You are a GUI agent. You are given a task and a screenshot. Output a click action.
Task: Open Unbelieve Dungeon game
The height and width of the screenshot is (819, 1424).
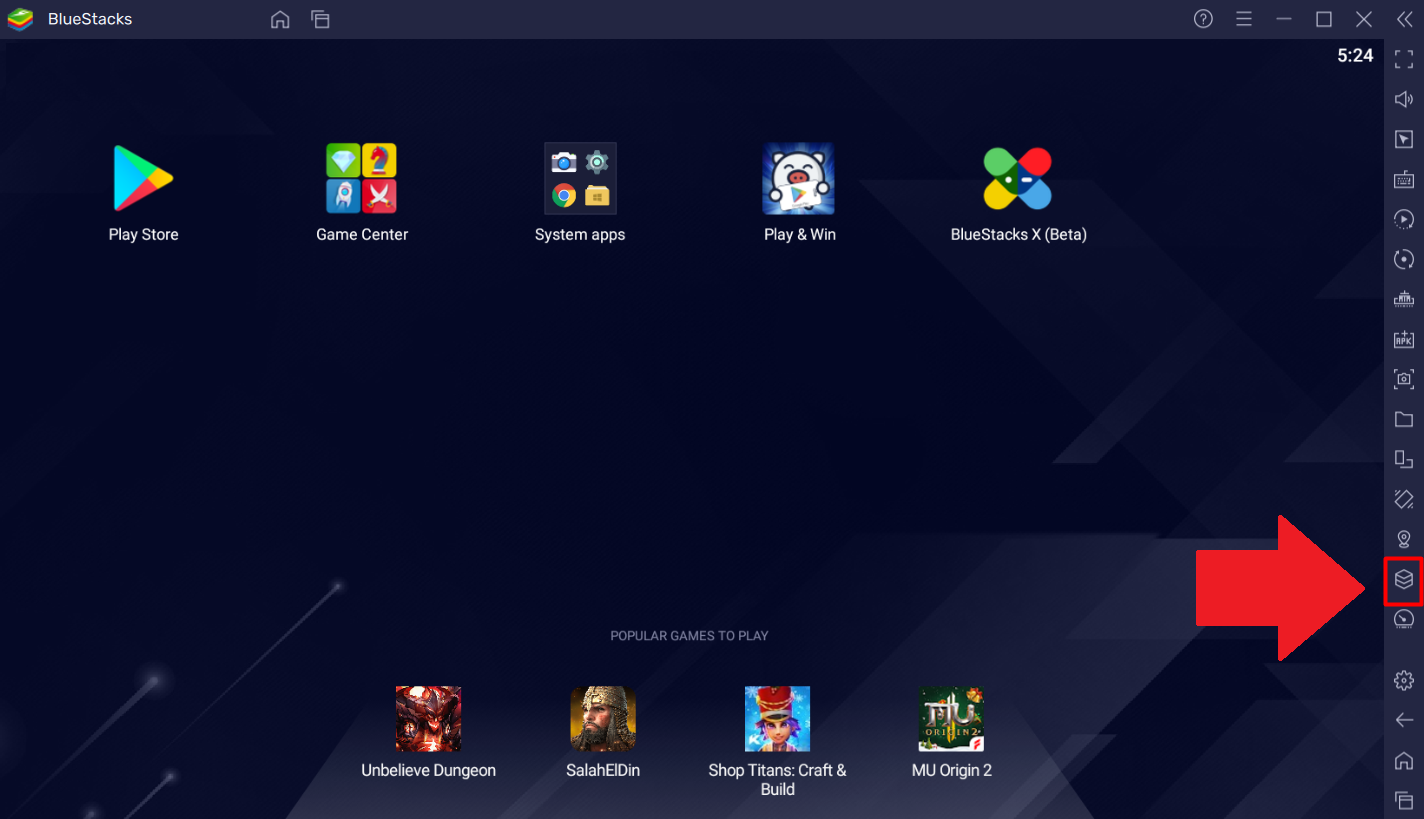(428, 718)
